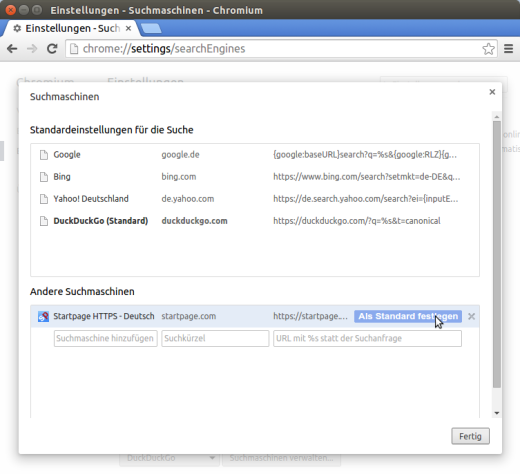Close the Suchmaschinen dialog with the X
Image resolution: width=520 pixels, height=474 pixels.
(492, 92)
